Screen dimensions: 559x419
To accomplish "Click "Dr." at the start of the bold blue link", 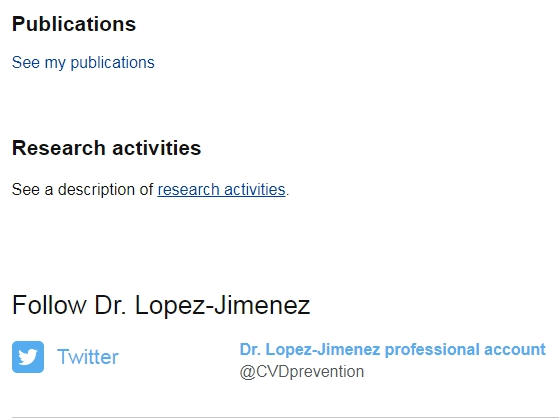I will point(250,349).
